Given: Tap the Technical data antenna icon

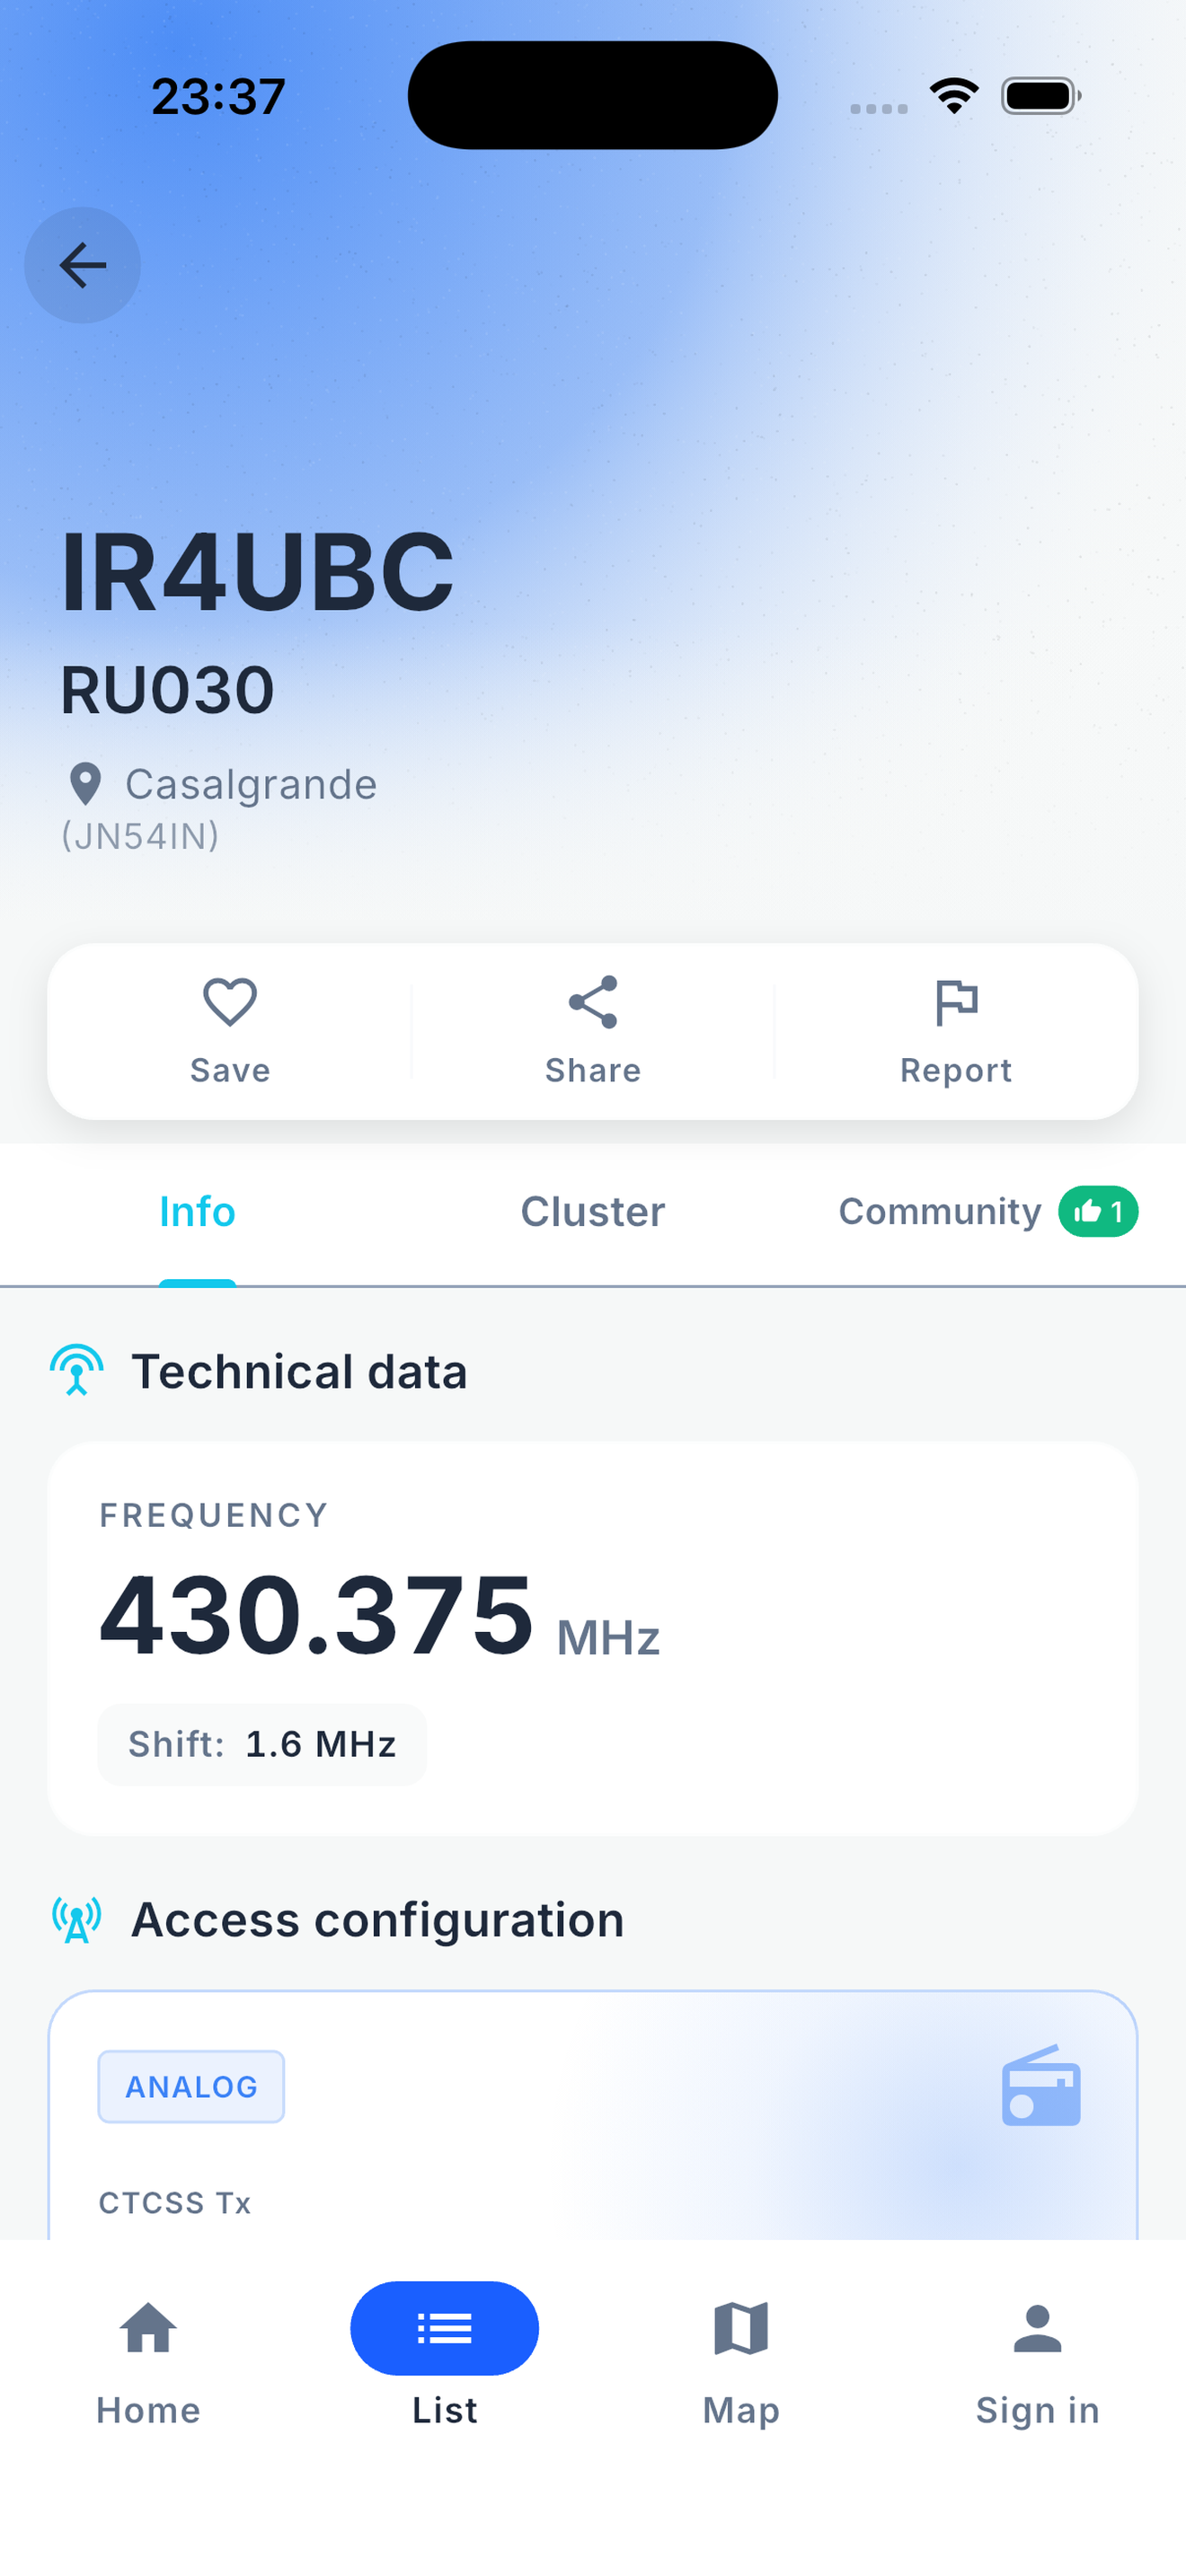Looking at the screenshot, I should 77,1370.
